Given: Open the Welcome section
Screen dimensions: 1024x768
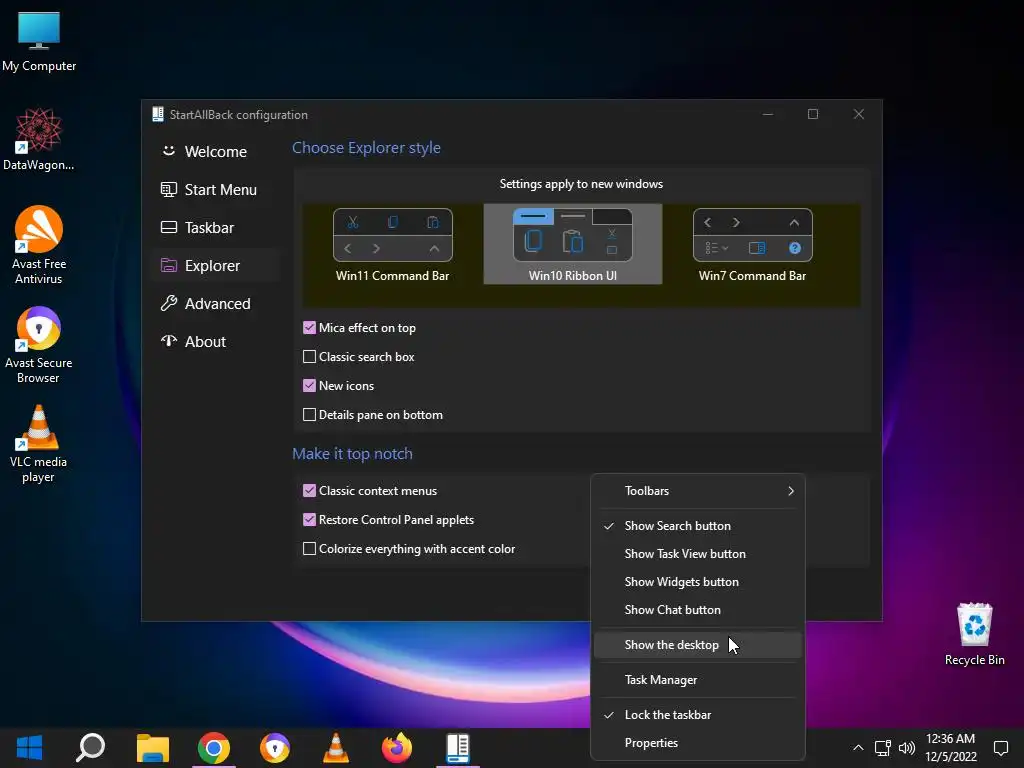Looking at the screenshot, I should coord(216,152).
